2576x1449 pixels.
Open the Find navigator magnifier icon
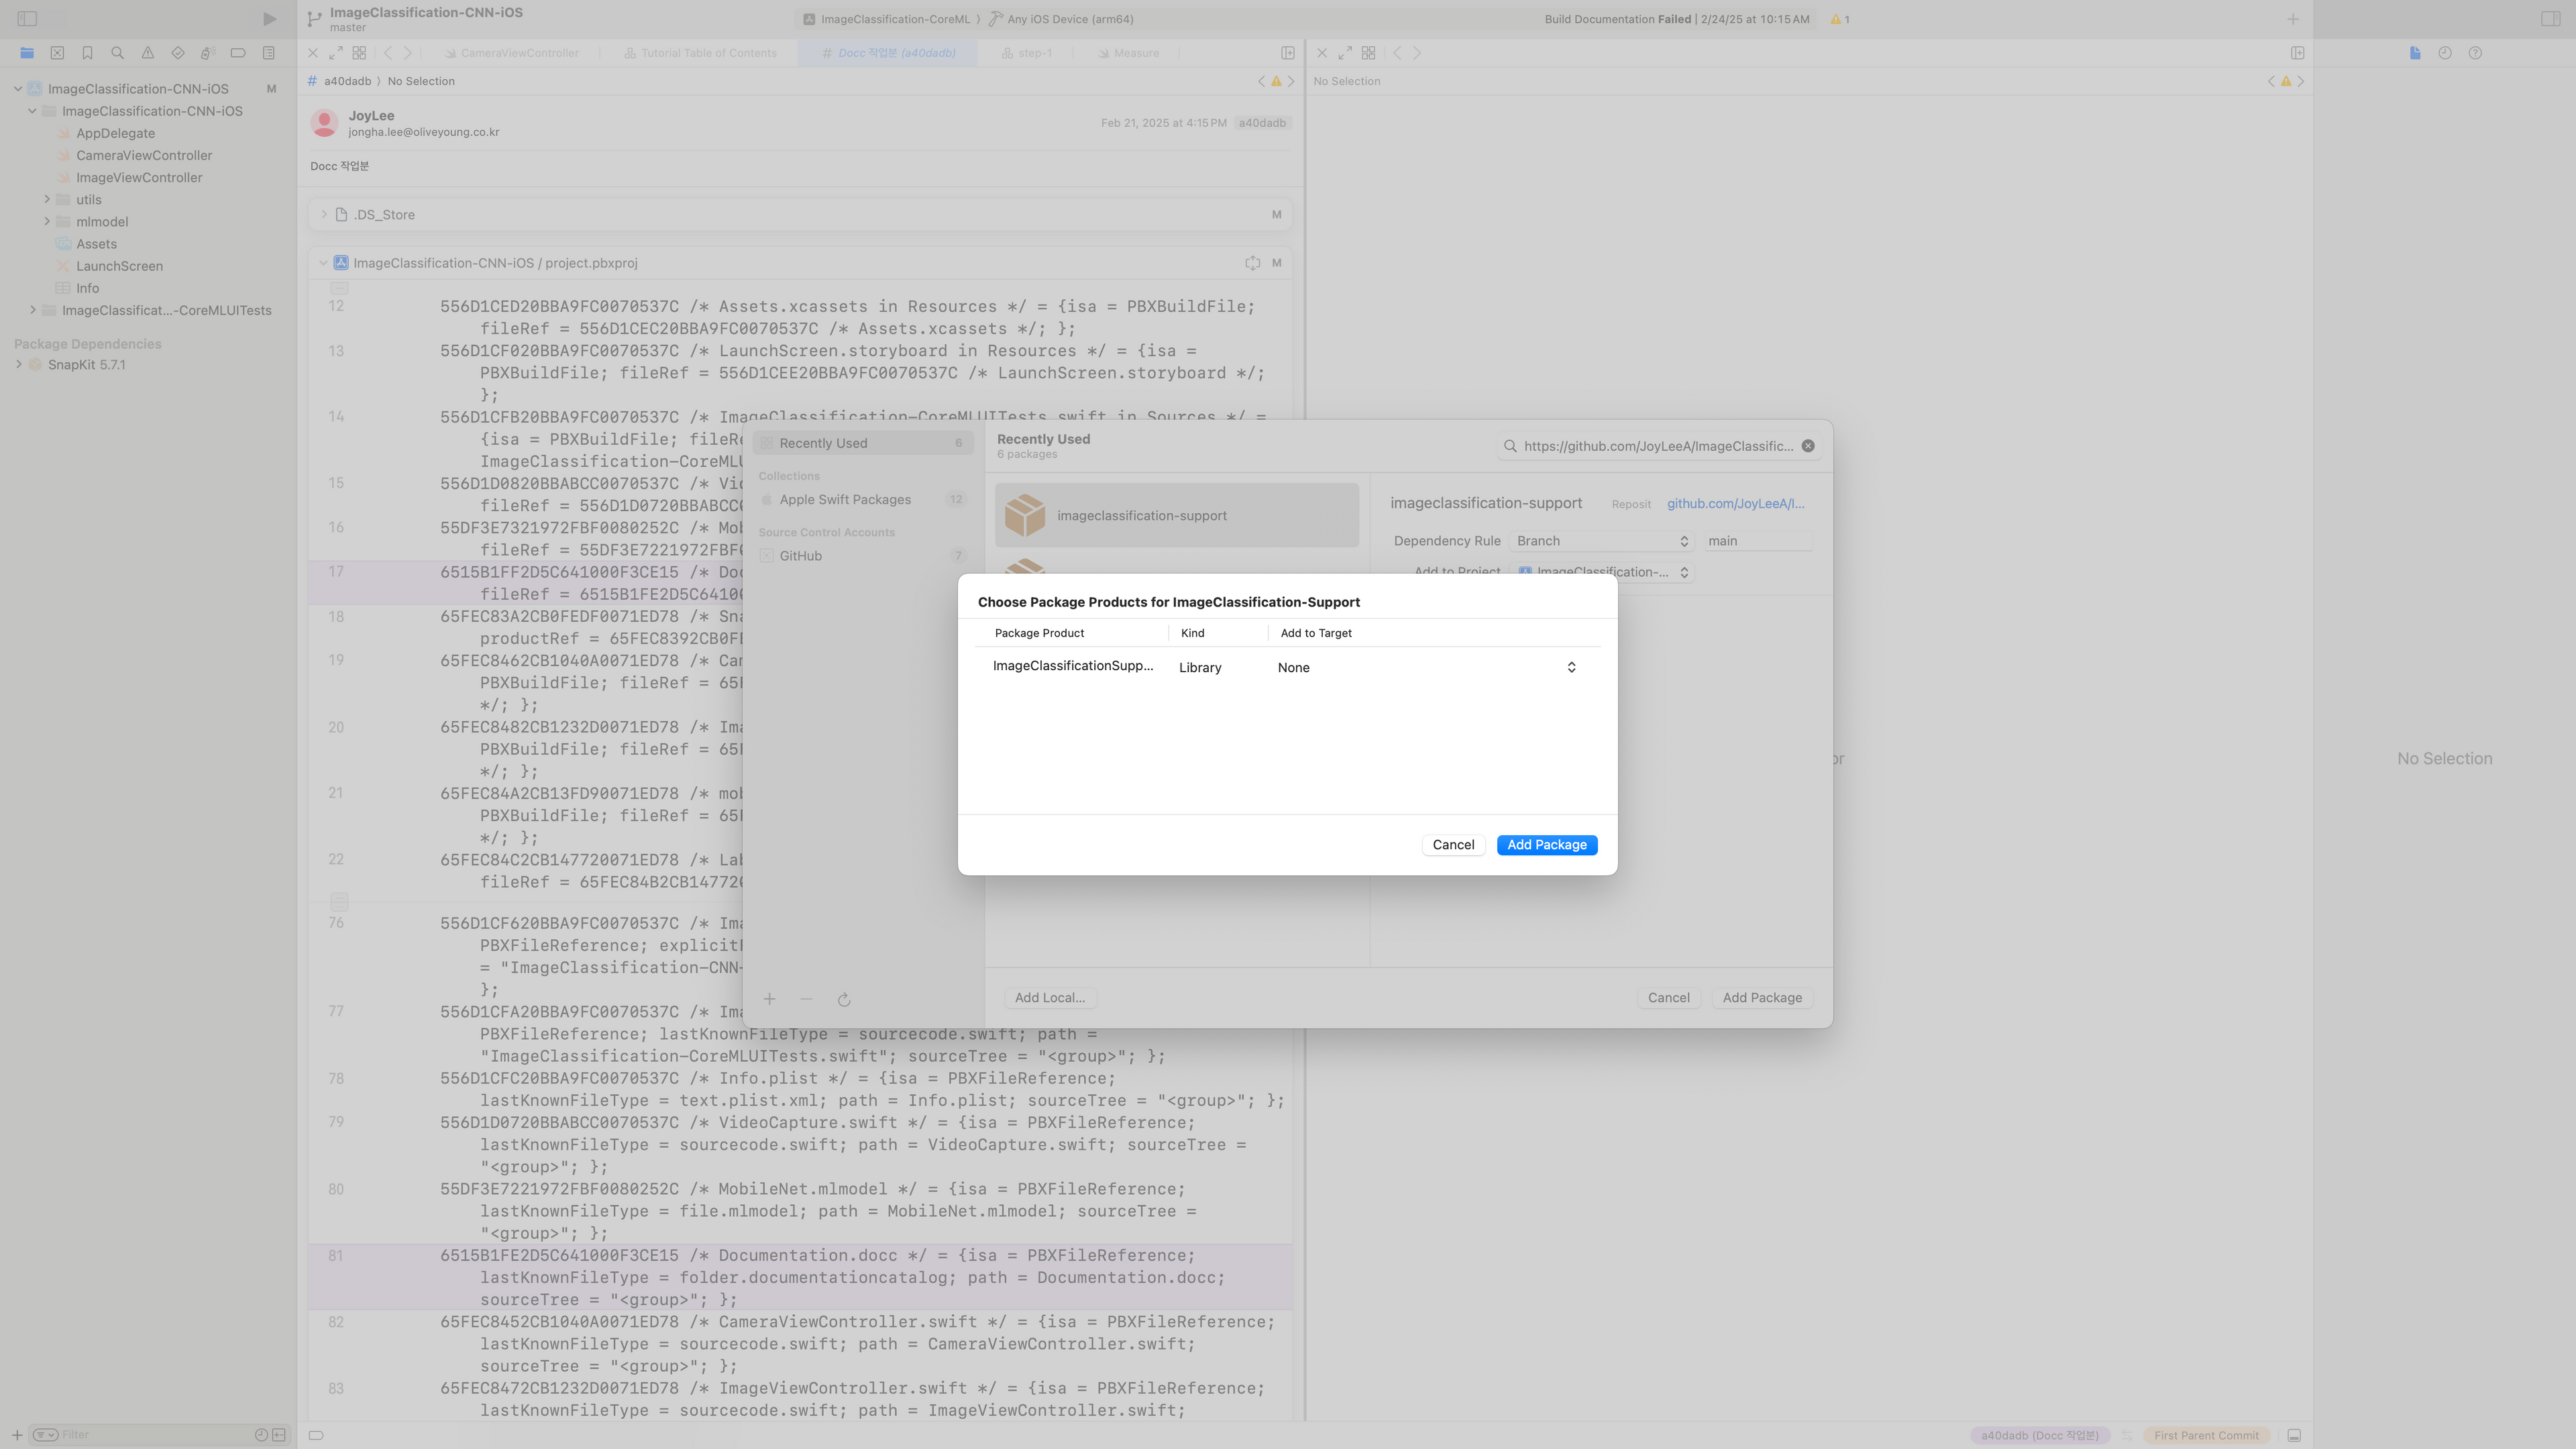pos(117,53)
